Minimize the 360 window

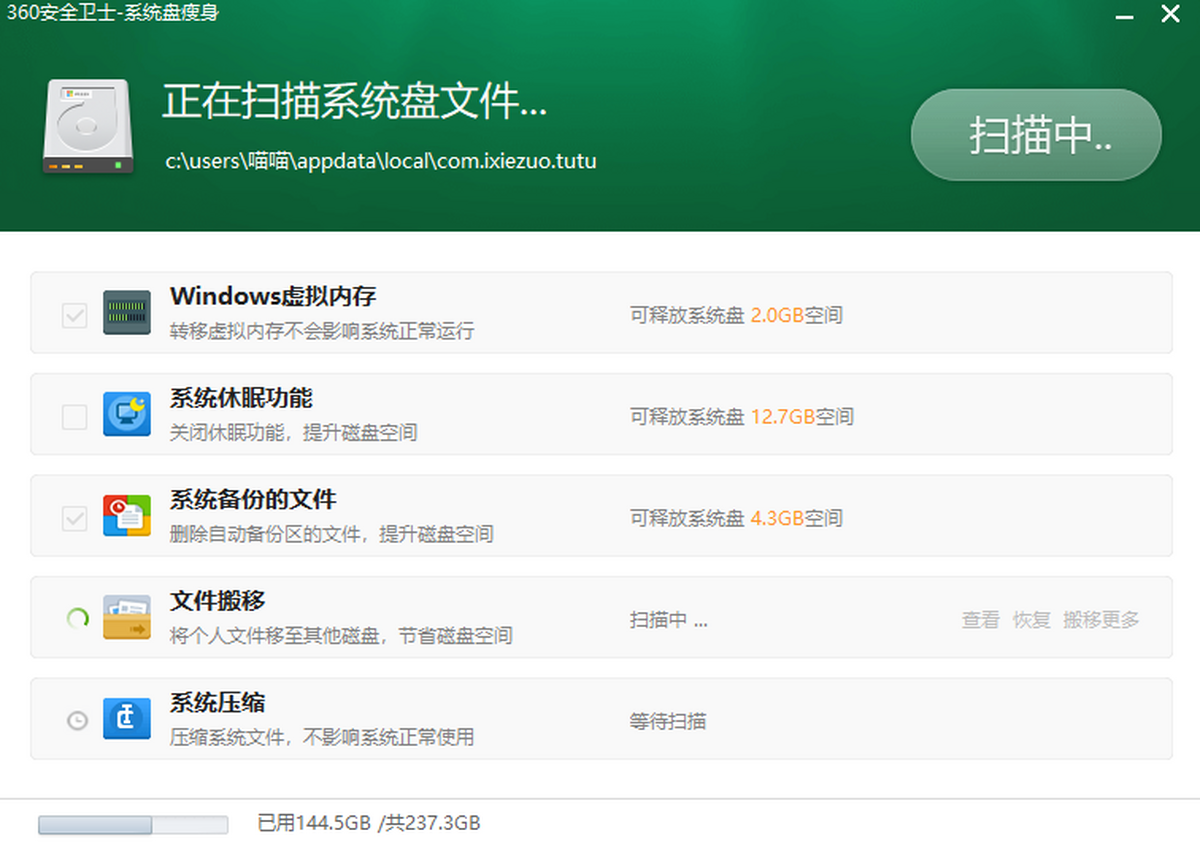click(1124, 14)
